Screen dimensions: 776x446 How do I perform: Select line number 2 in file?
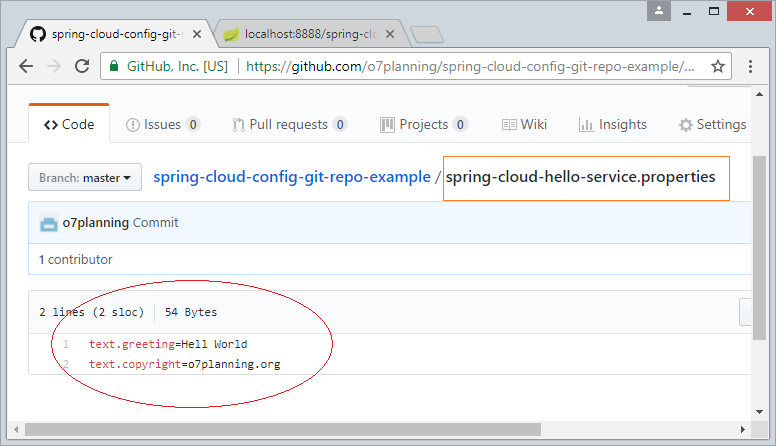point(66,364)
